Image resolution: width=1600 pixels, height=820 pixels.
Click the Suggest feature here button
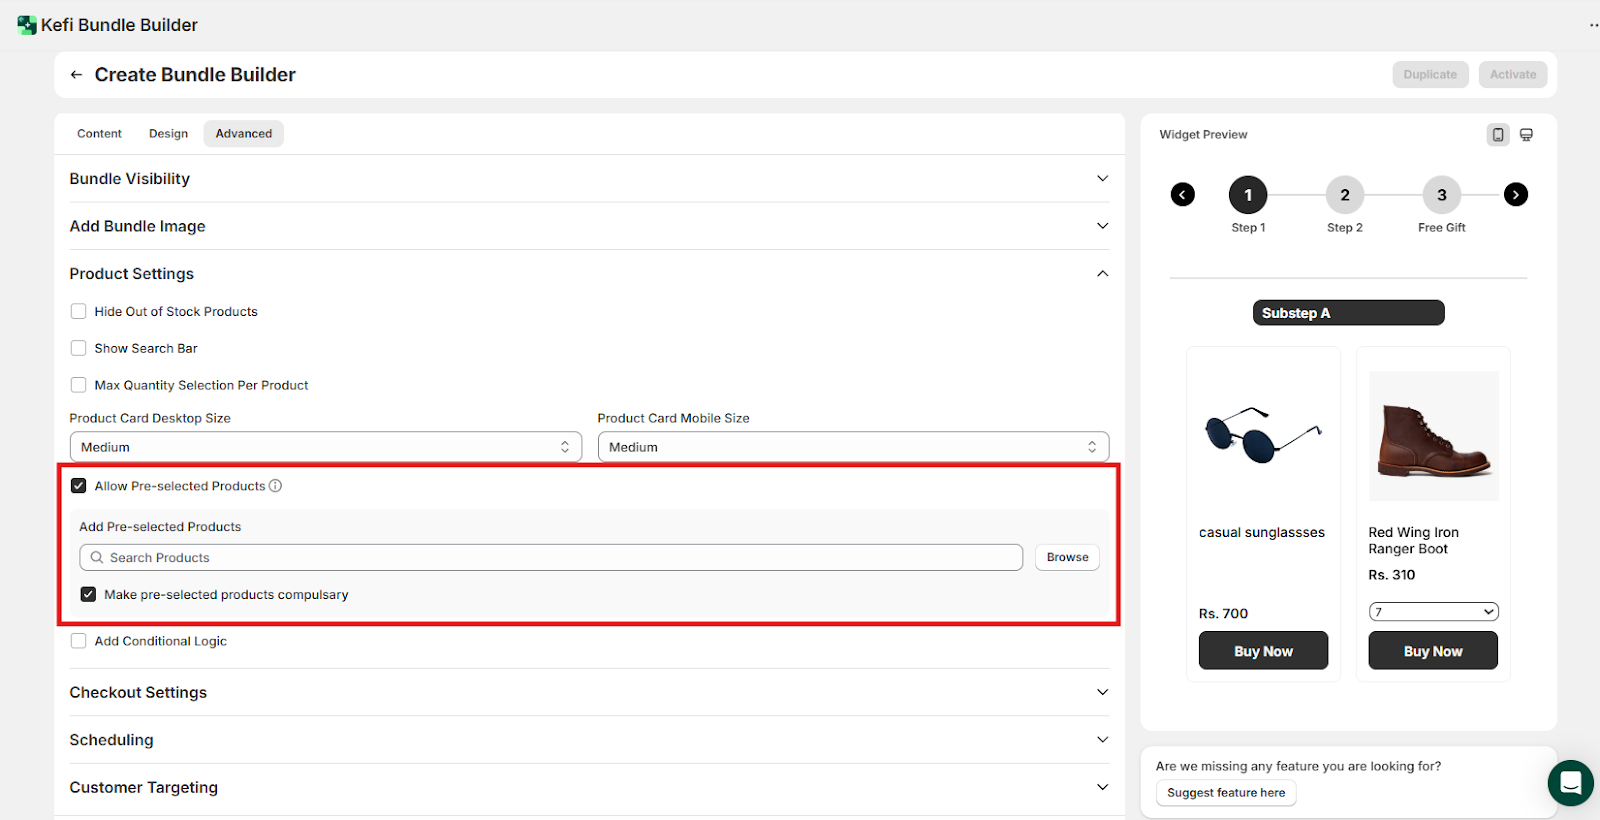coord(1226,793)
